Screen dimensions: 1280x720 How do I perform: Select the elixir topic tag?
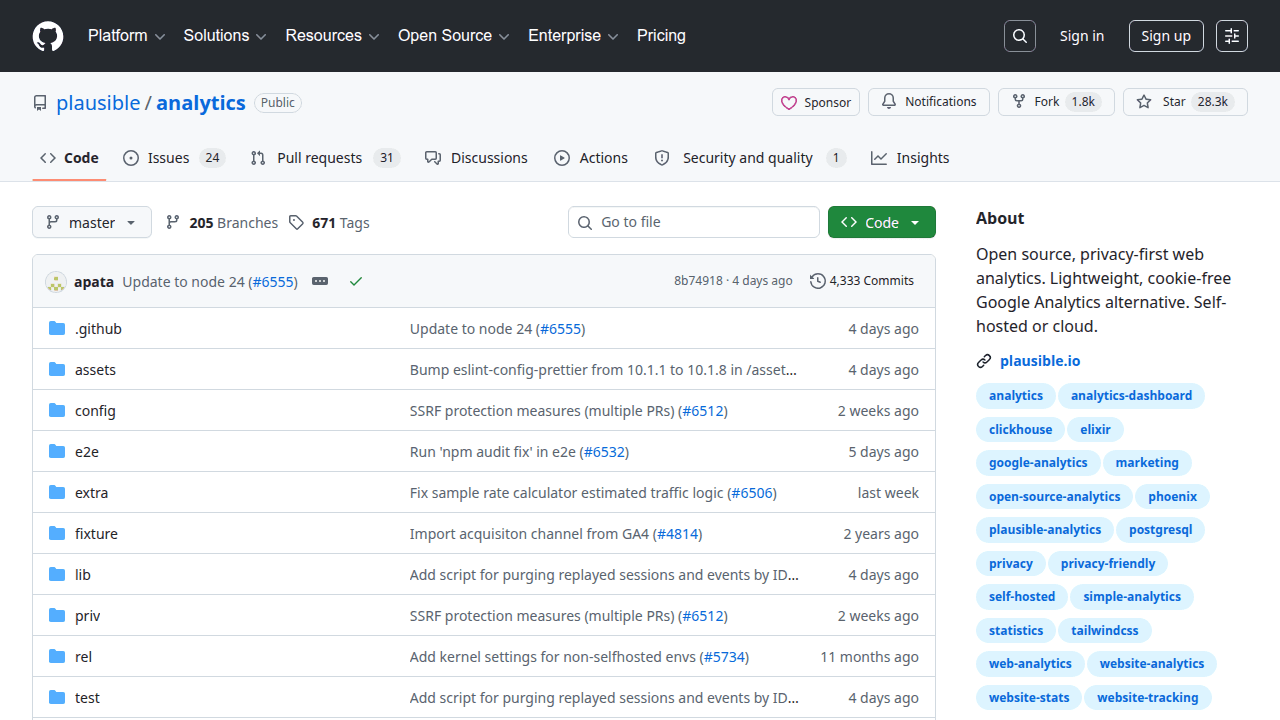[x=1096, y=429]
